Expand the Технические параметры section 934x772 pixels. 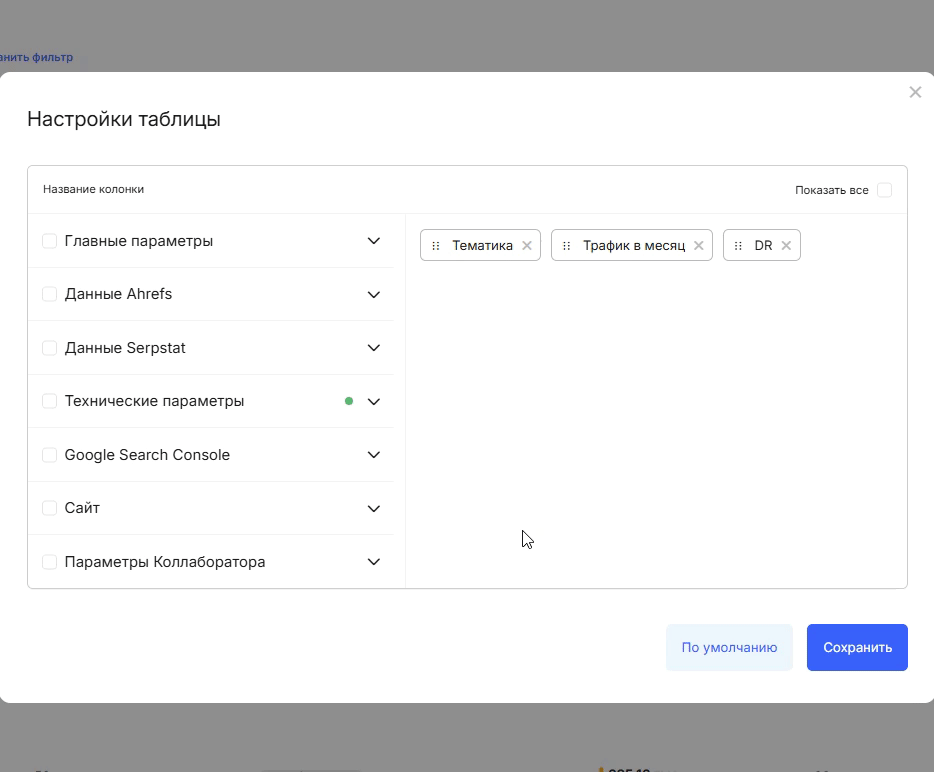tap(373, 401)
